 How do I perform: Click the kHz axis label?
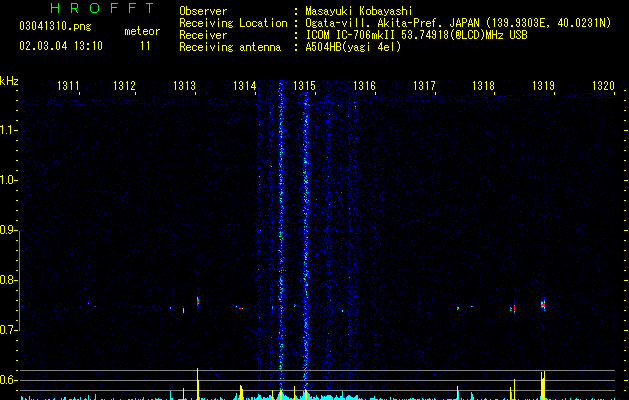(9, 81)
